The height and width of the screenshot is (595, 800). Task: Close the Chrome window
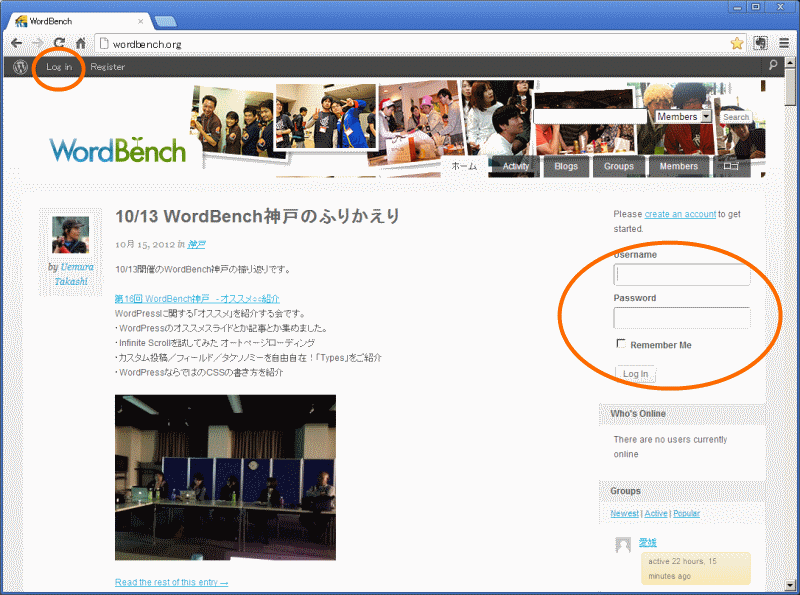click(781, 7)
